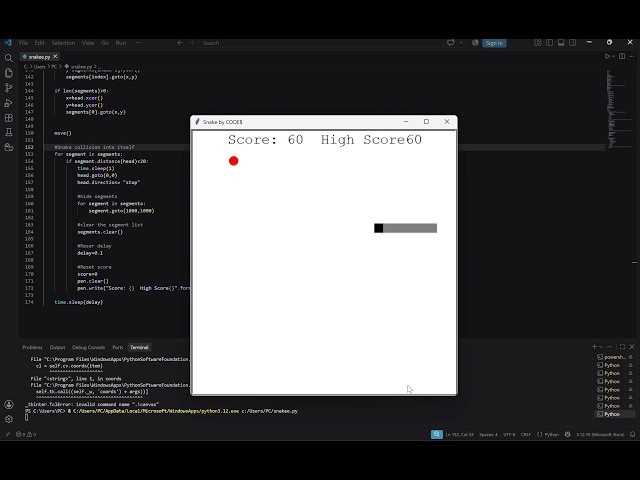Screen dimensions: 640x480
Task: Split the editor to the right
Action: [622, 56]
